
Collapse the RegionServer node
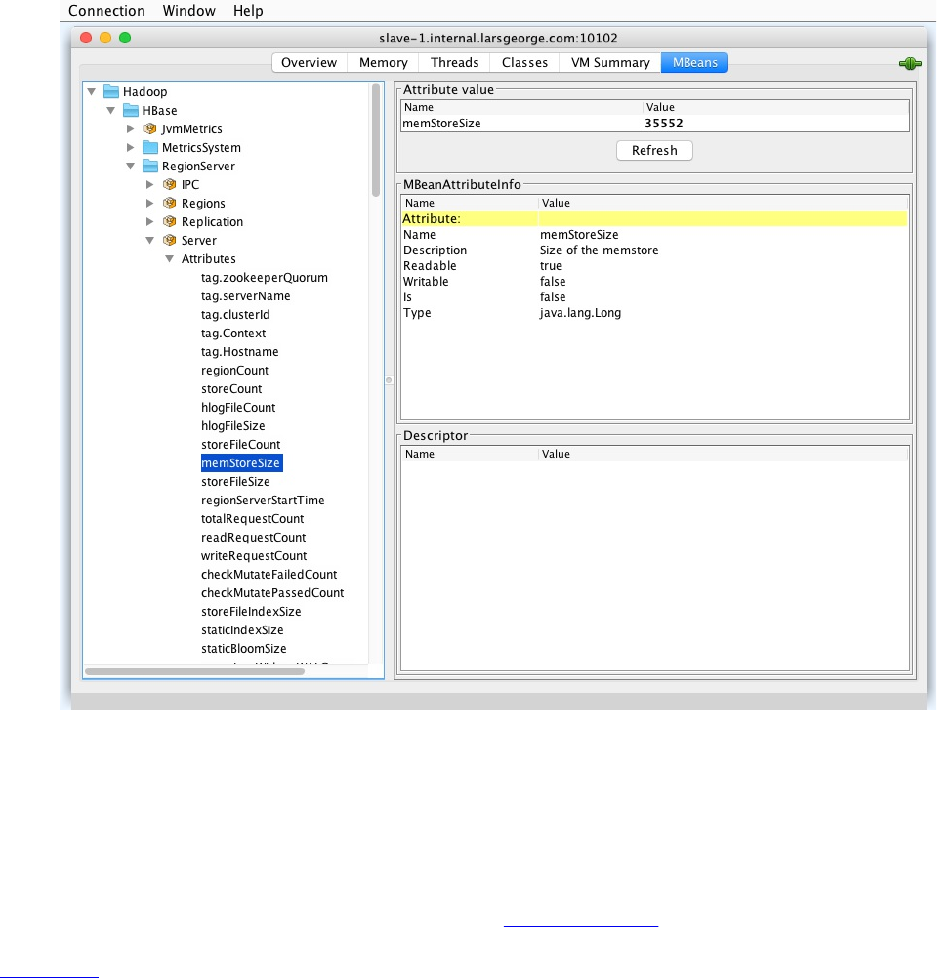[130, 166]
